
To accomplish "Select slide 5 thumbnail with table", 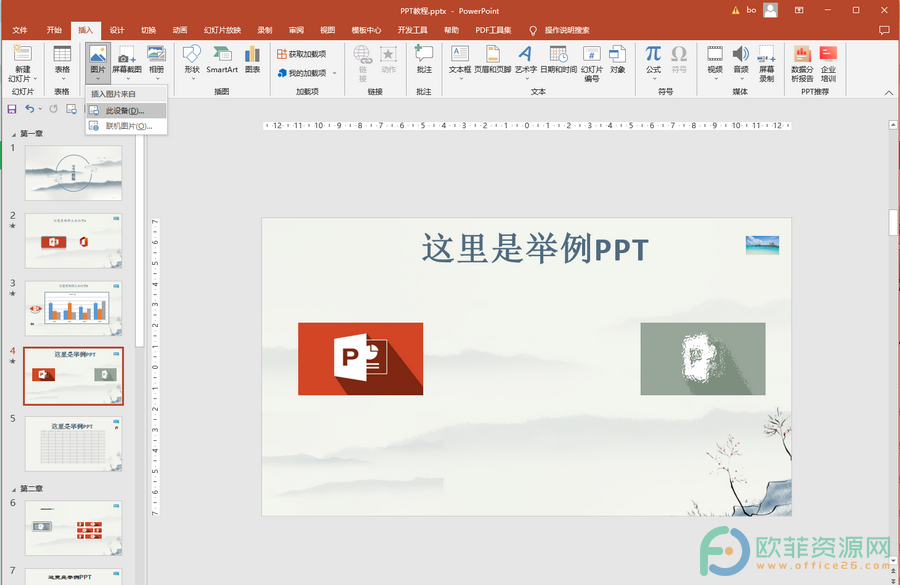I will tap(73, 444).
